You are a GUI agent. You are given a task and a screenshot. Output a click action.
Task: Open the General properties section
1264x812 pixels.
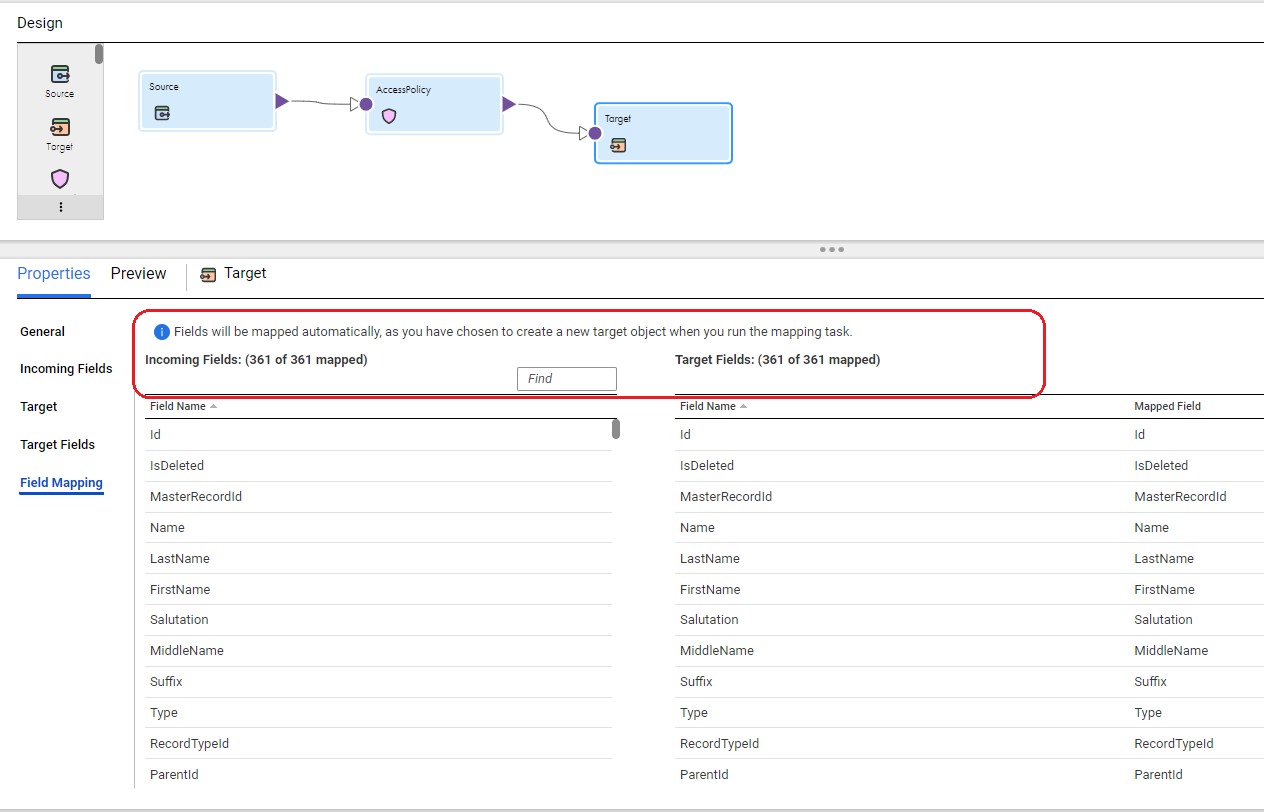coord(42,332)
